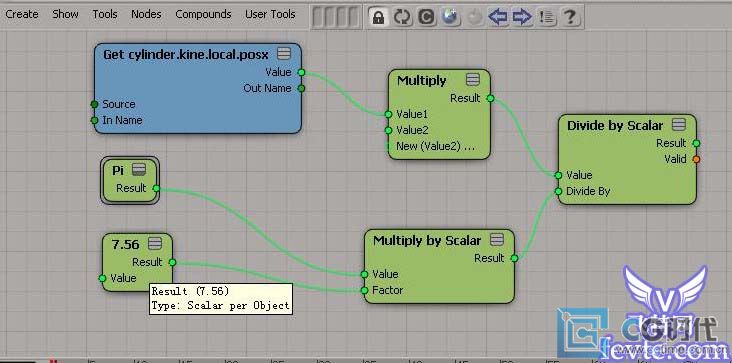The width and height of the screenshot is (732, 363).
Task: Click the Result output port on 7.56 node
Action: (172, 262)
